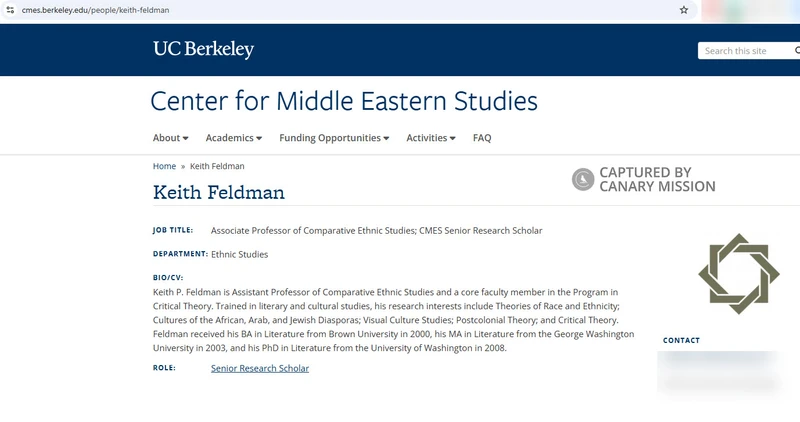Click the olive interlocking squares CMES emblem

click(x=739, y=274)
